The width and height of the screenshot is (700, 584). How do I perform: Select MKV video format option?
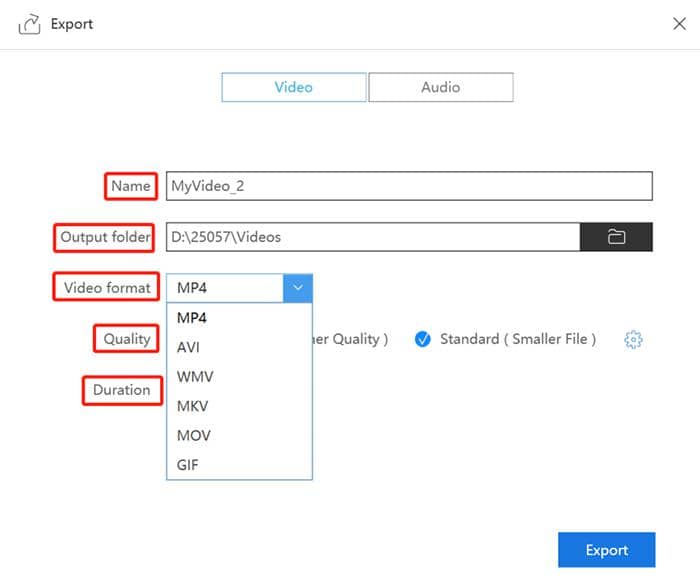(193, 406)
